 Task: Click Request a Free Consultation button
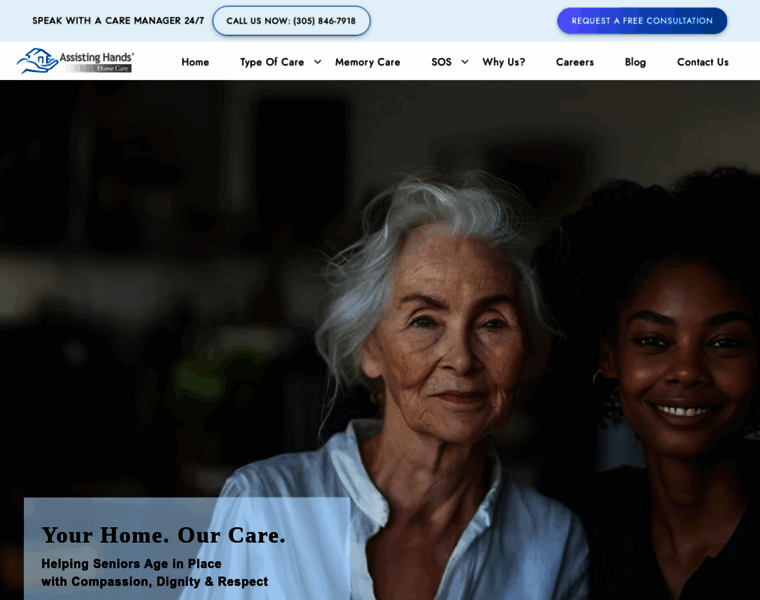(642, 21)
